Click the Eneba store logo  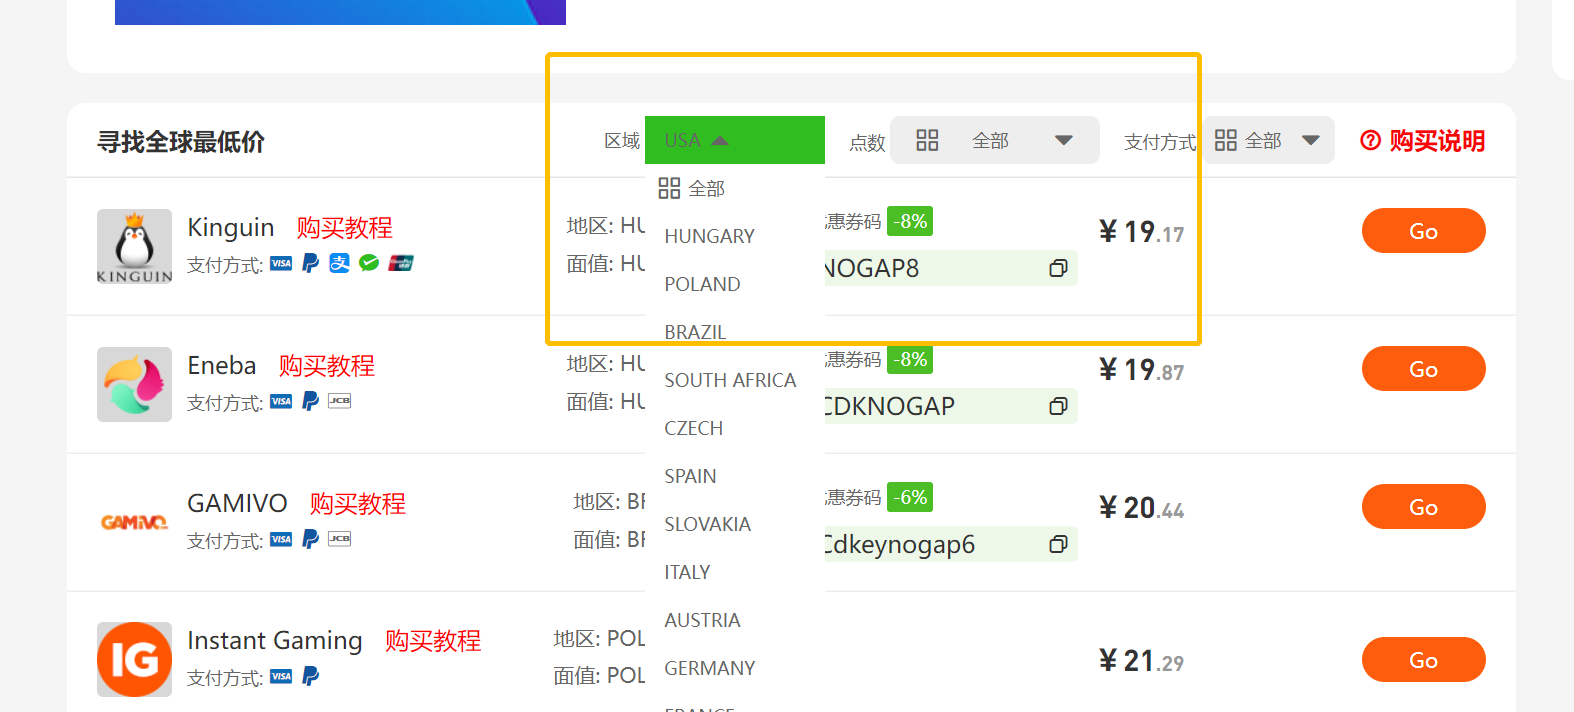coord(134,384)
